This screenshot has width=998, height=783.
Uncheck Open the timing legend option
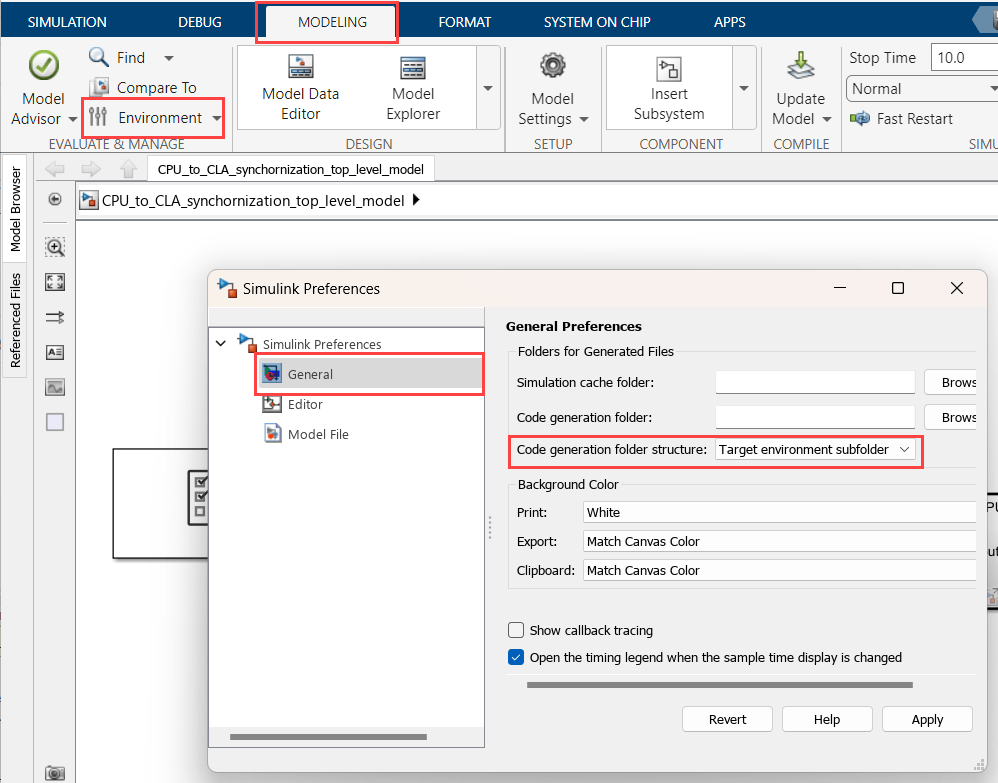pyautogui.click(x=516, y=658)
